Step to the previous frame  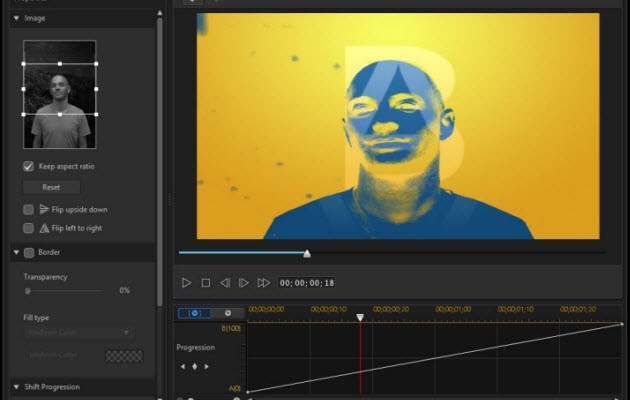225,283
